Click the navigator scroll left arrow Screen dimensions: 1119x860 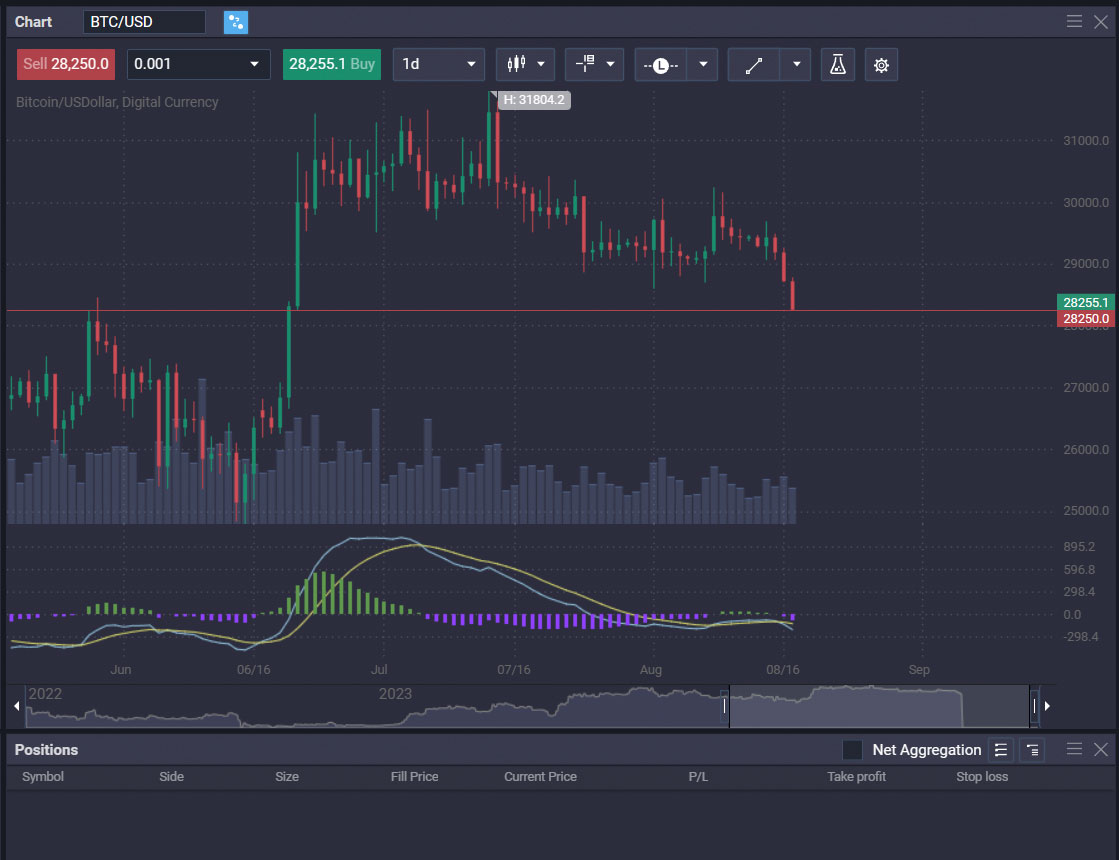[x=16, y=706]
